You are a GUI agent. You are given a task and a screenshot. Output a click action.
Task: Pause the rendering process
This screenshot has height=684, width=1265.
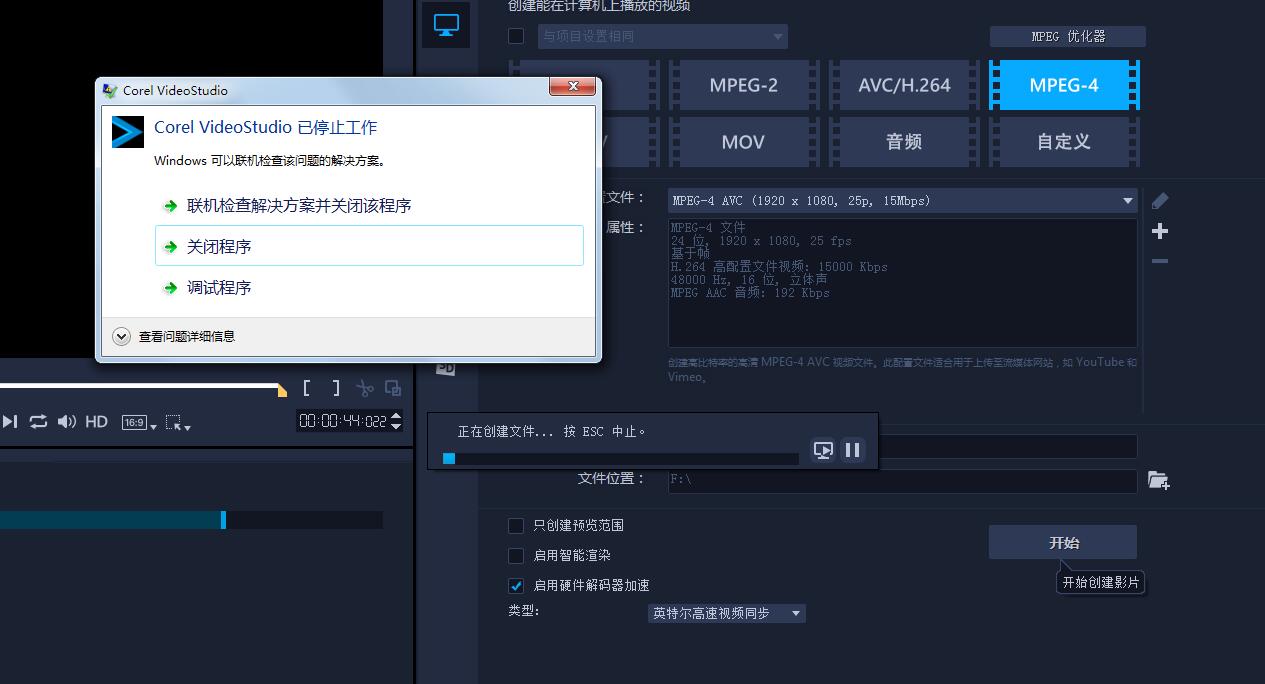(852, 450)
